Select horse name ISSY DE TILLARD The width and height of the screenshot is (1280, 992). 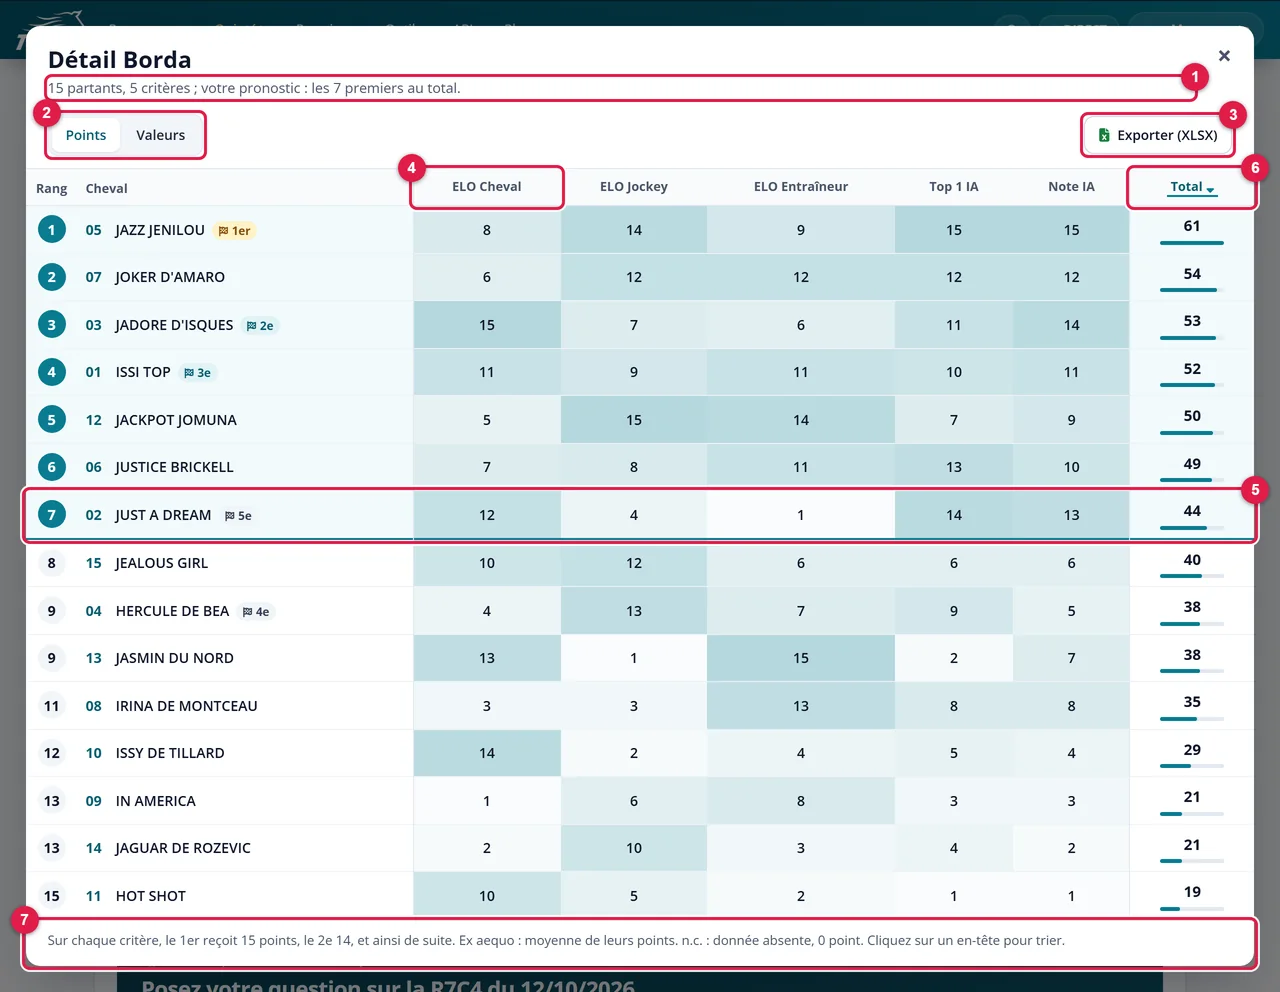(x=170, y=753)
